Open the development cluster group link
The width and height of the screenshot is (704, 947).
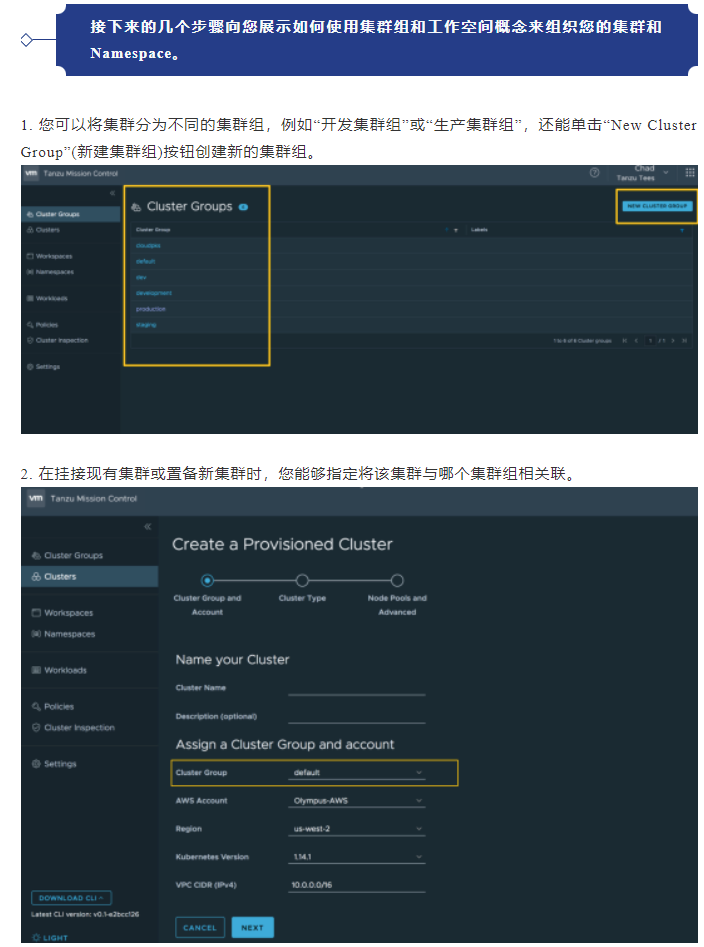click(x=154, y=293)
